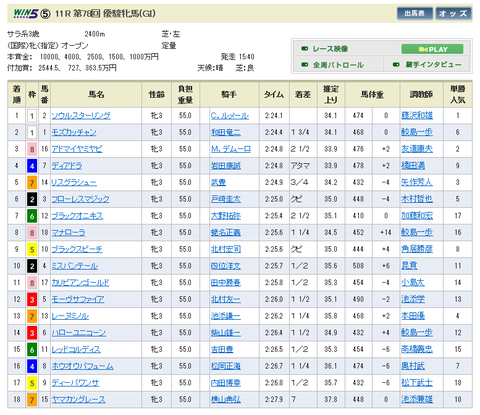Viewport: 480px width, 415px height.
Task: Open the 全周パトロール video link
Action: coord(338,65)
